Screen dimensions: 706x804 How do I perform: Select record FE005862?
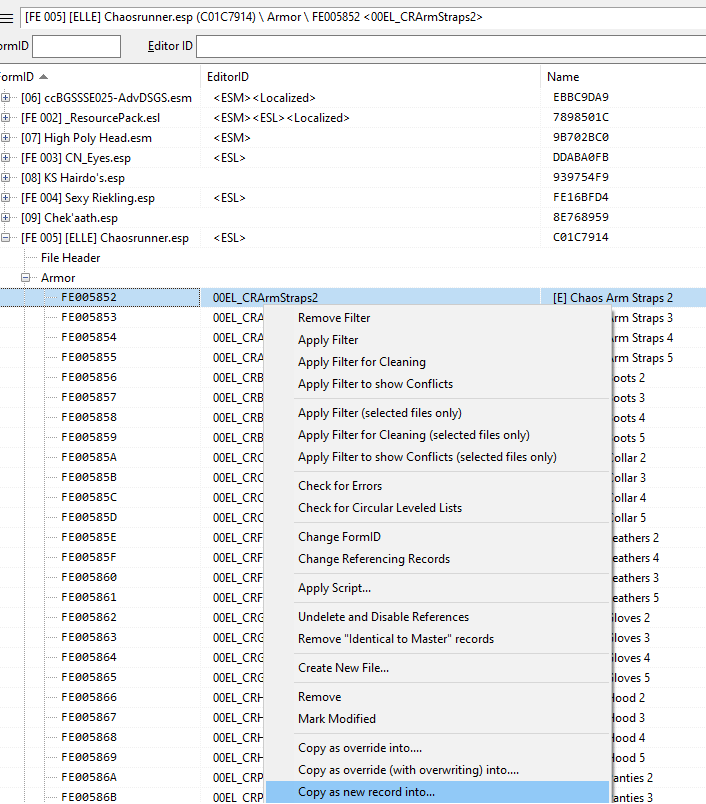[x=89, y=617]
